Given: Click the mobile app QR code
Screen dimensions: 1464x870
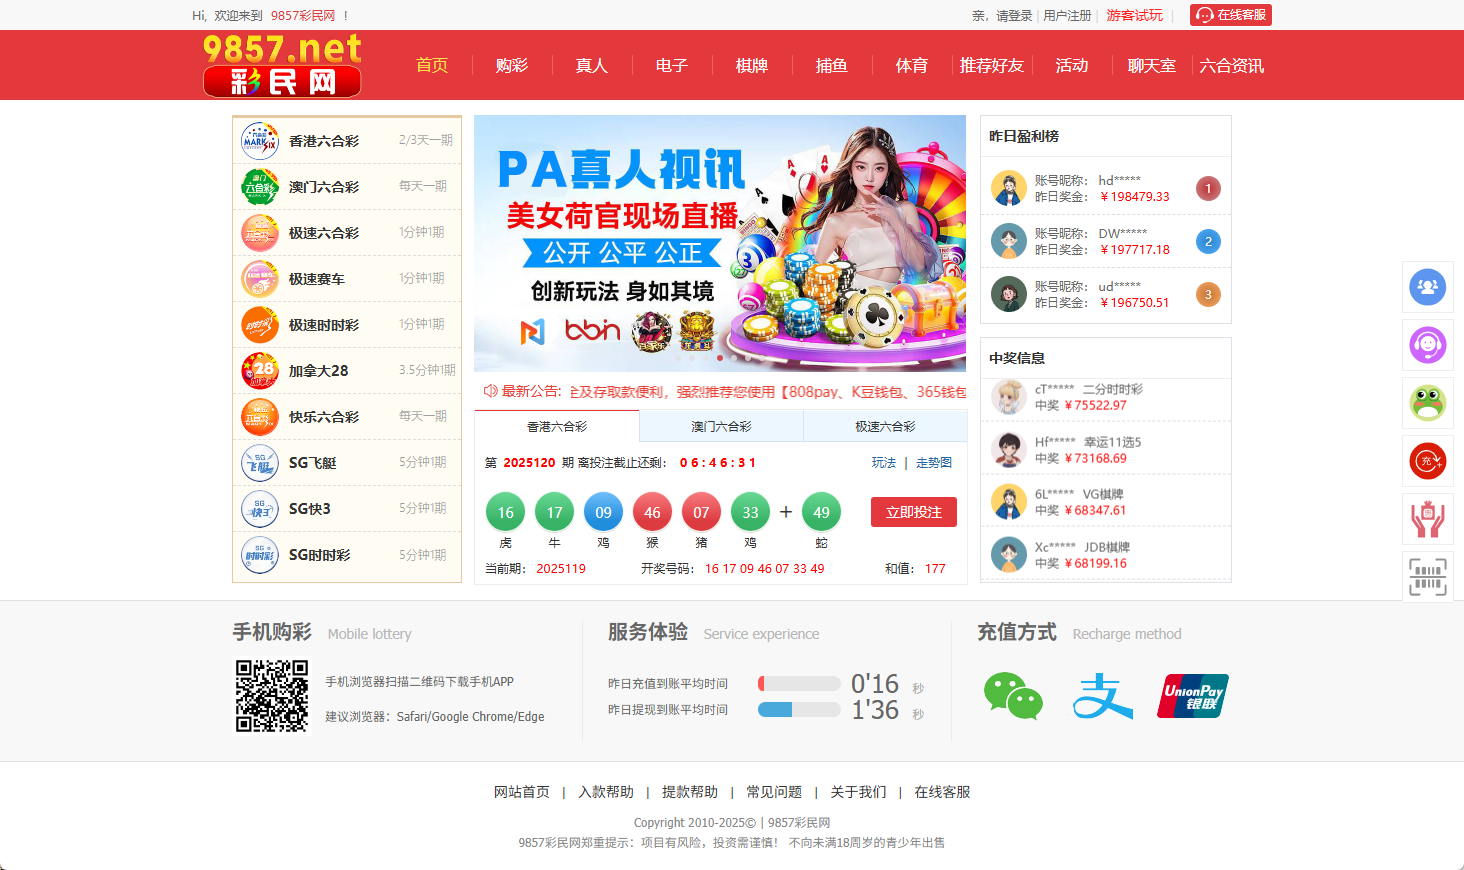Looking at the screenshot, I should point(272,696).
